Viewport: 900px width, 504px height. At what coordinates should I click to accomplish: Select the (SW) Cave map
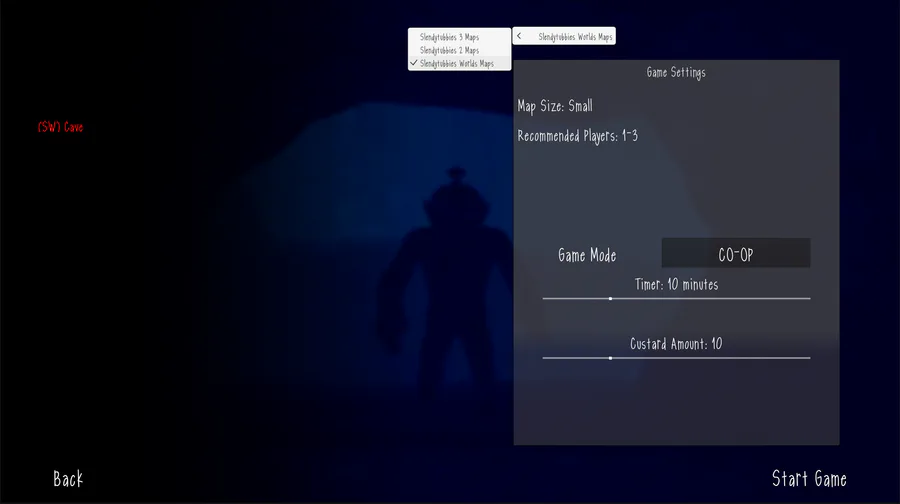pos(60,127)
